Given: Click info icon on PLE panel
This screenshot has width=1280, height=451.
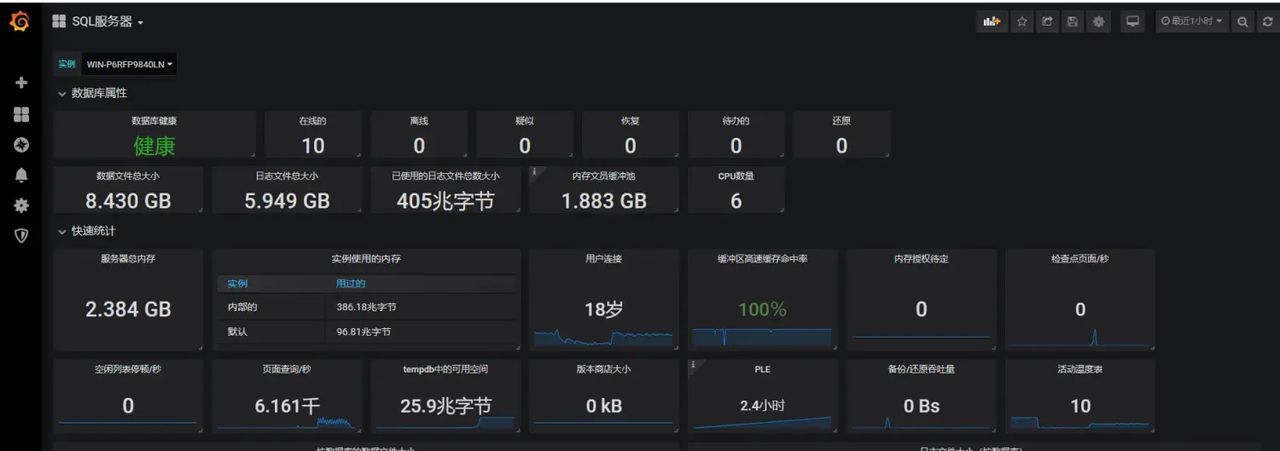Looking at the screenshot, I should pos(693,364).
